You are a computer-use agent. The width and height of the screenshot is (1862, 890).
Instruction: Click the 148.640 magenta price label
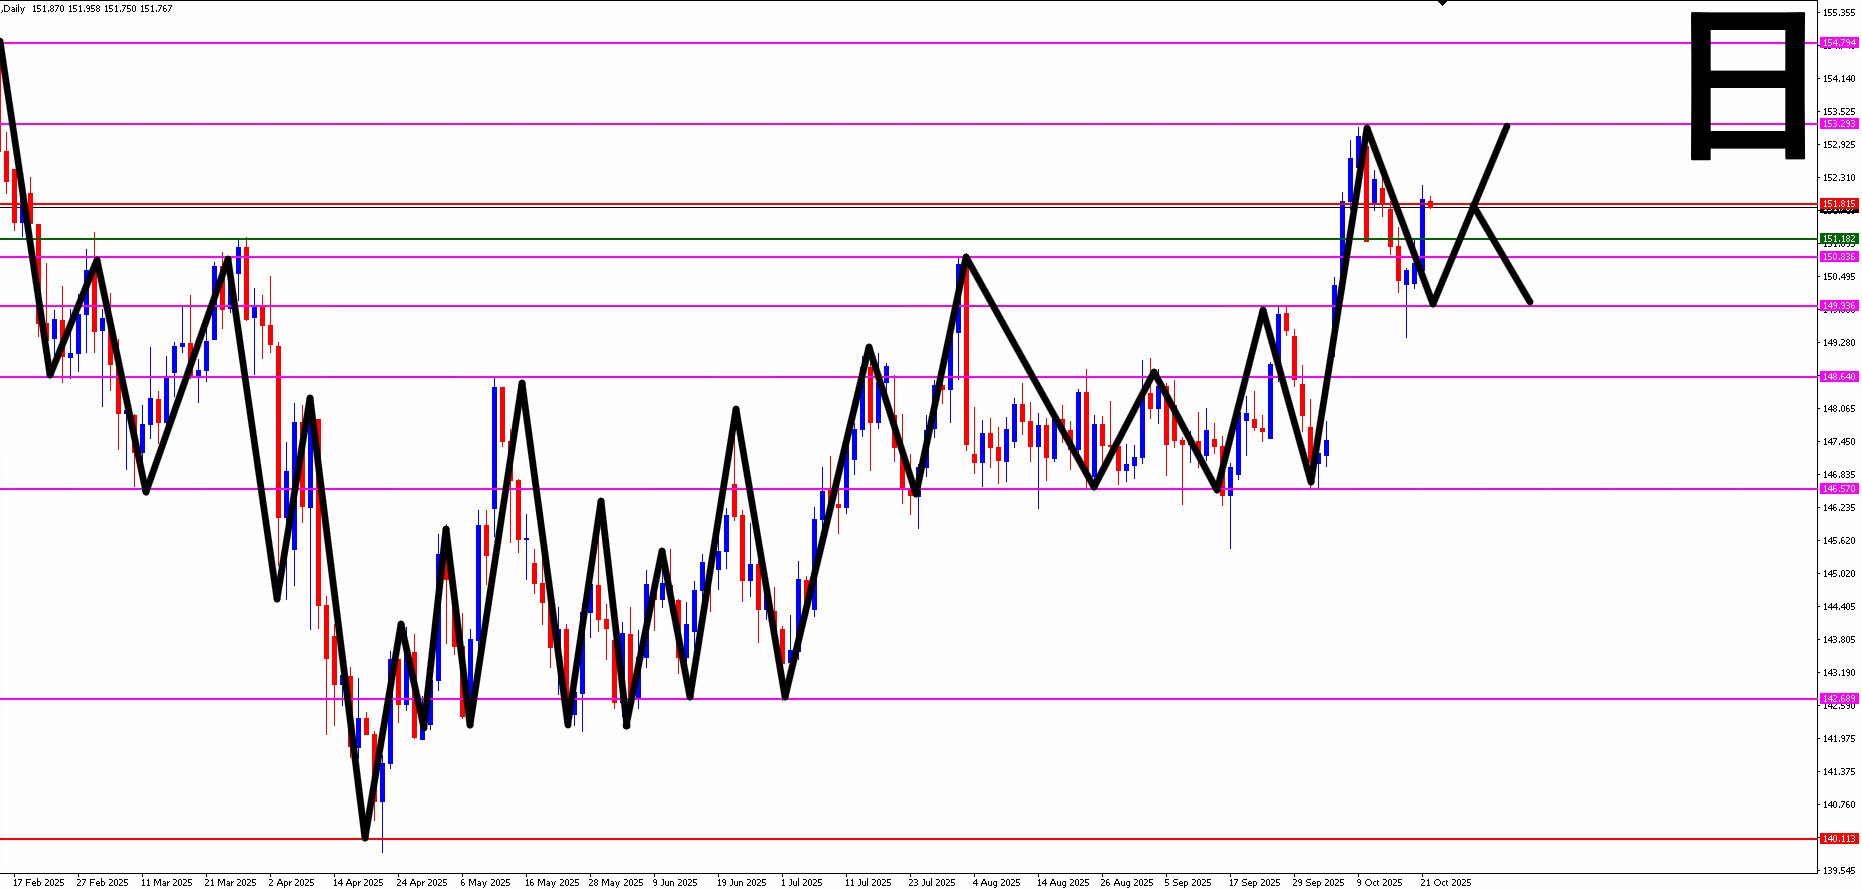[x=1839, y=377]
